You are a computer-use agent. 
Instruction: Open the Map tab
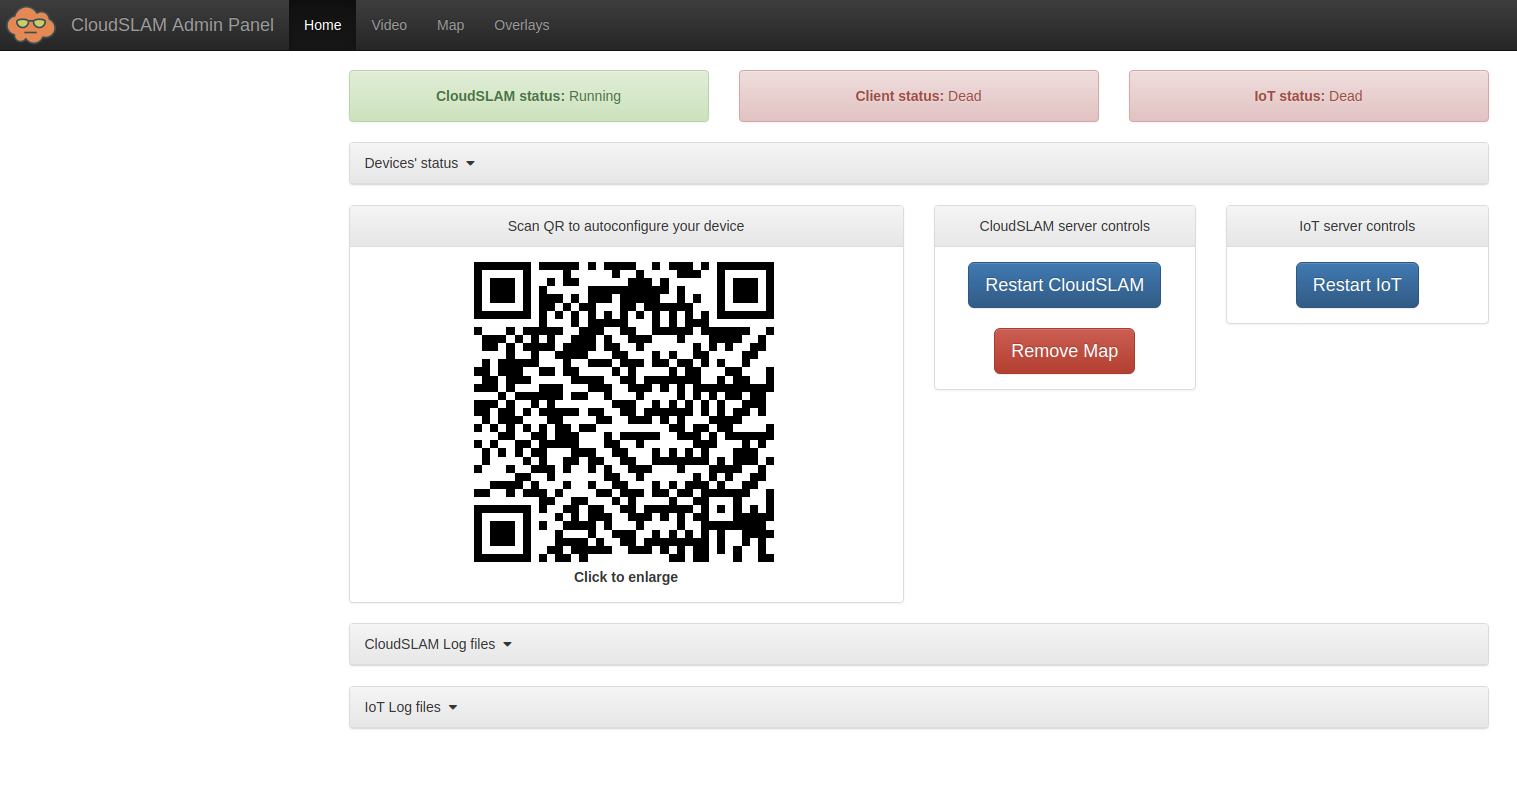click(x=451, y=25)
